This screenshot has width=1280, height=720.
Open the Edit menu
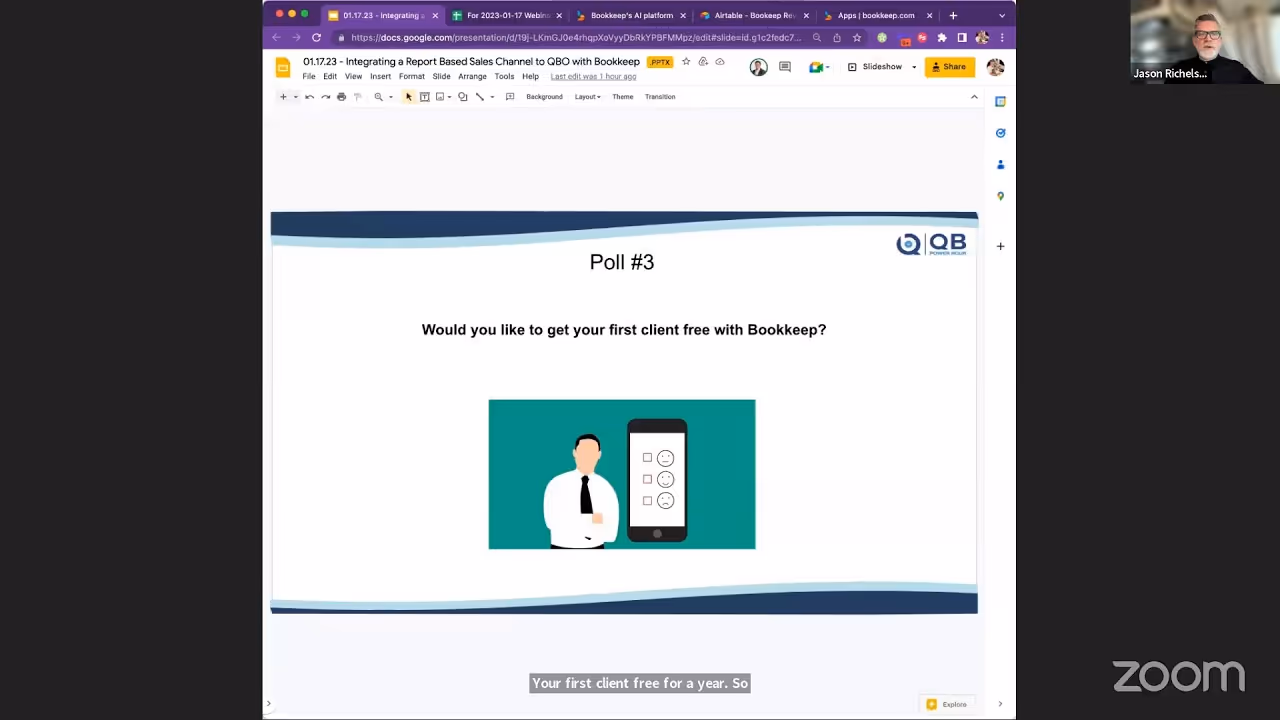coord(330,77)
